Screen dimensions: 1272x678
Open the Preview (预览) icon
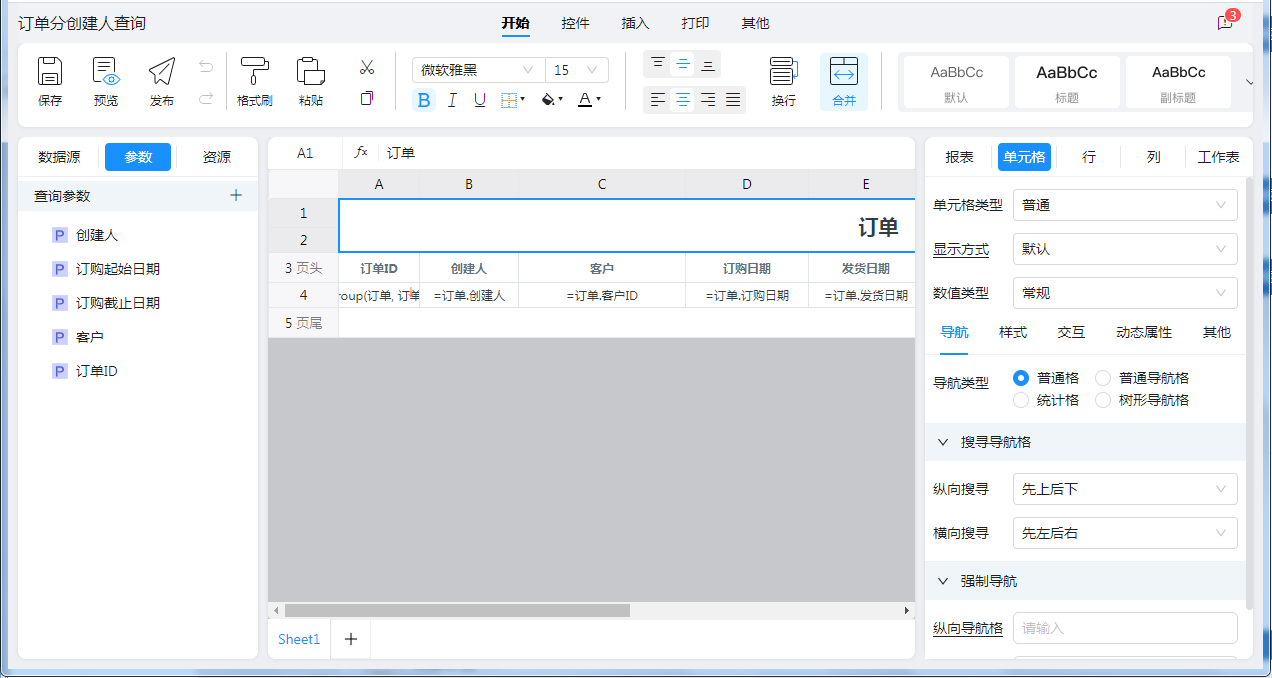(105, 72)
